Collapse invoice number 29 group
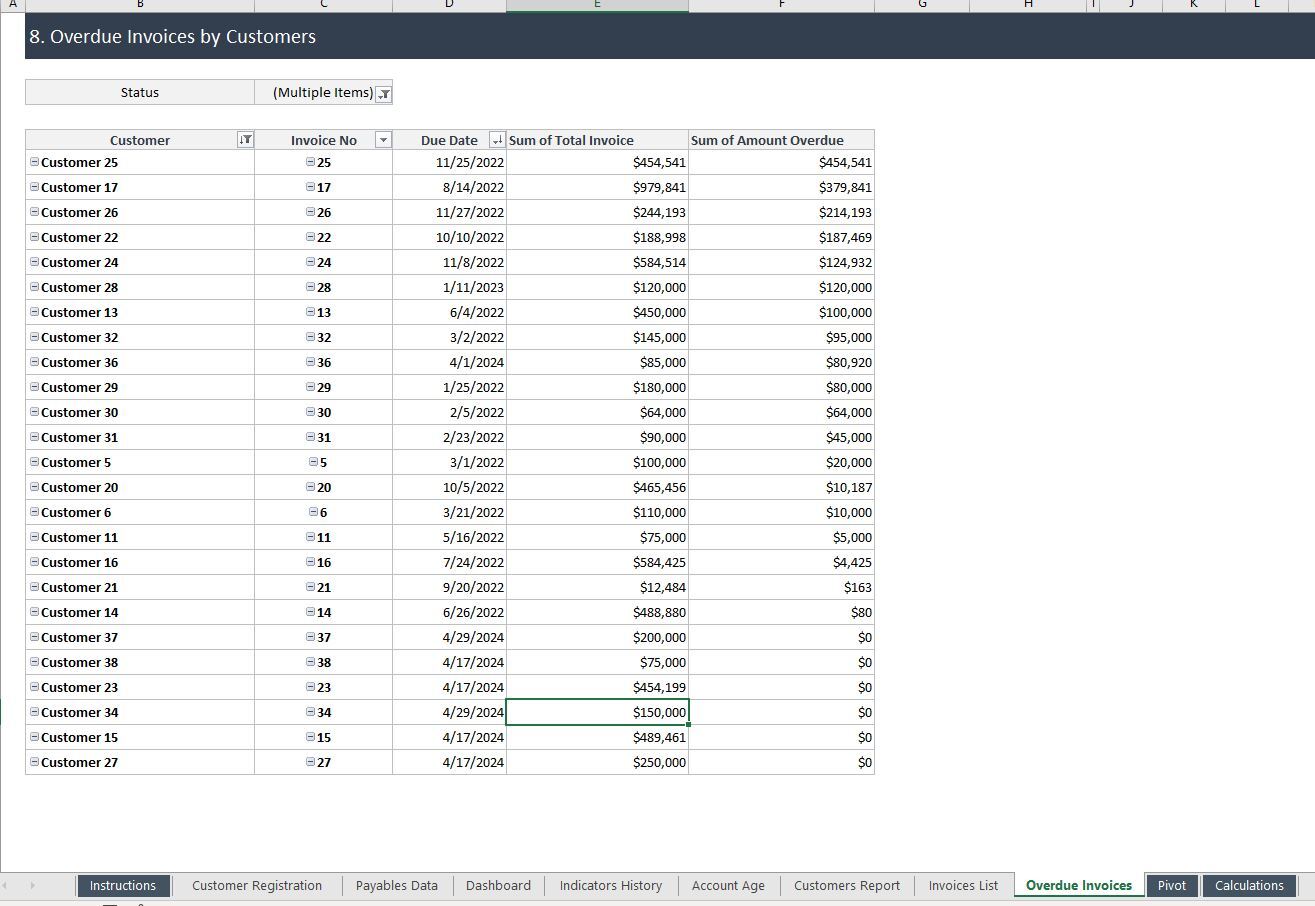 310,387
